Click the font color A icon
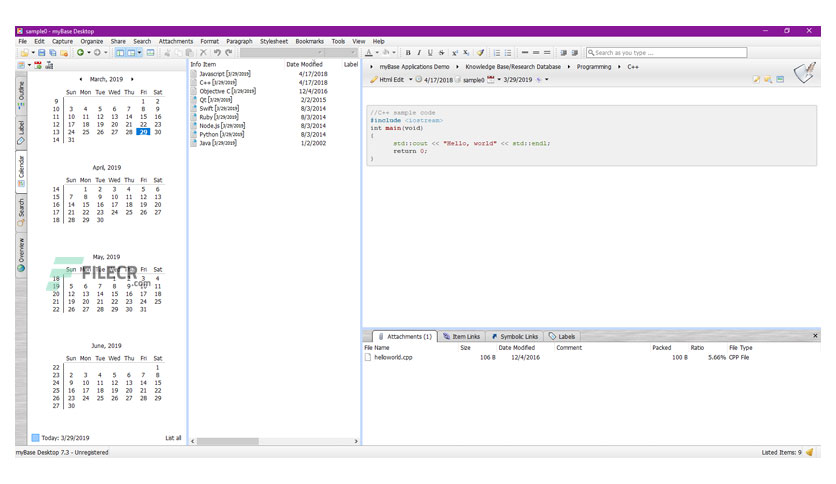836x484 pixels. (x=368, y=52)
